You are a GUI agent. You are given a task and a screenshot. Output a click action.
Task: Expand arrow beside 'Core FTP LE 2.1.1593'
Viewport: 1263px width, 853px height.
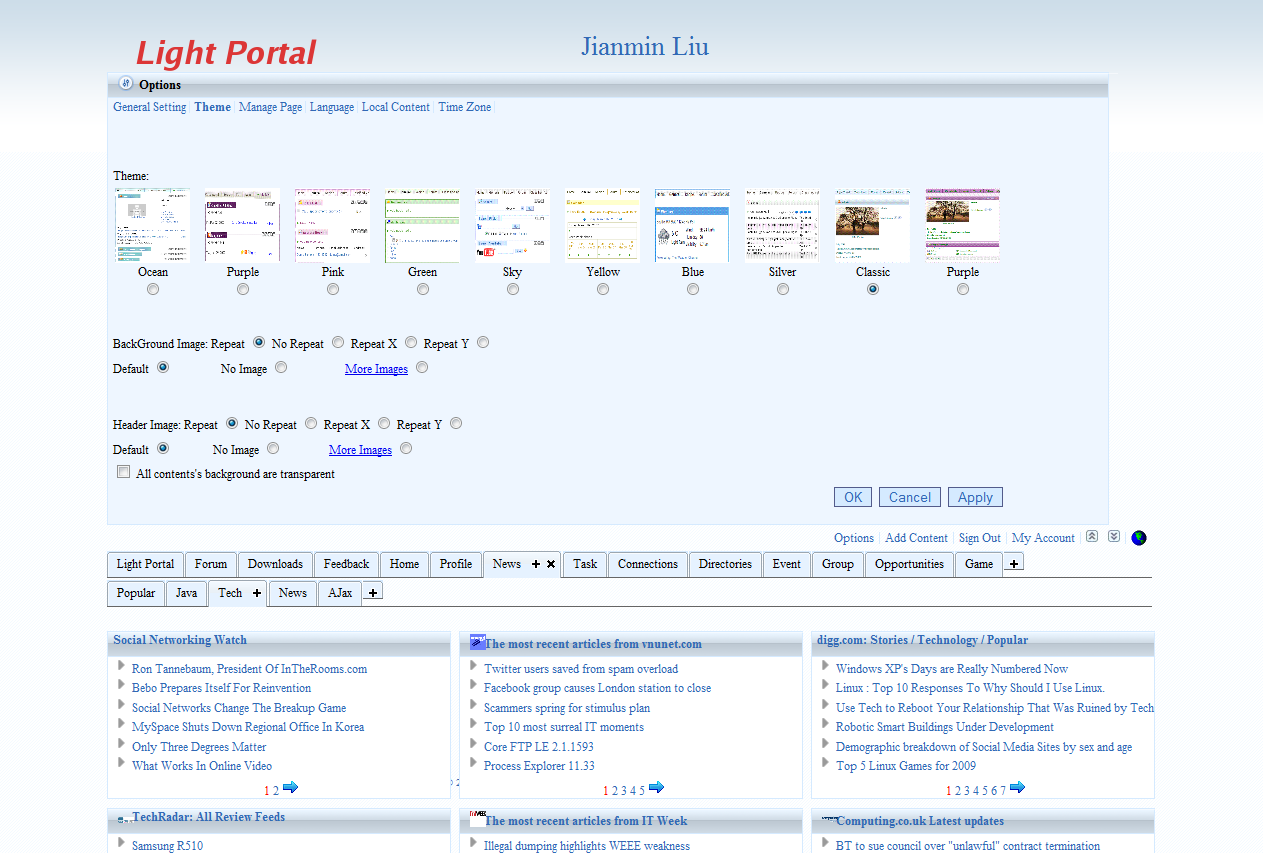click(473, 744)
